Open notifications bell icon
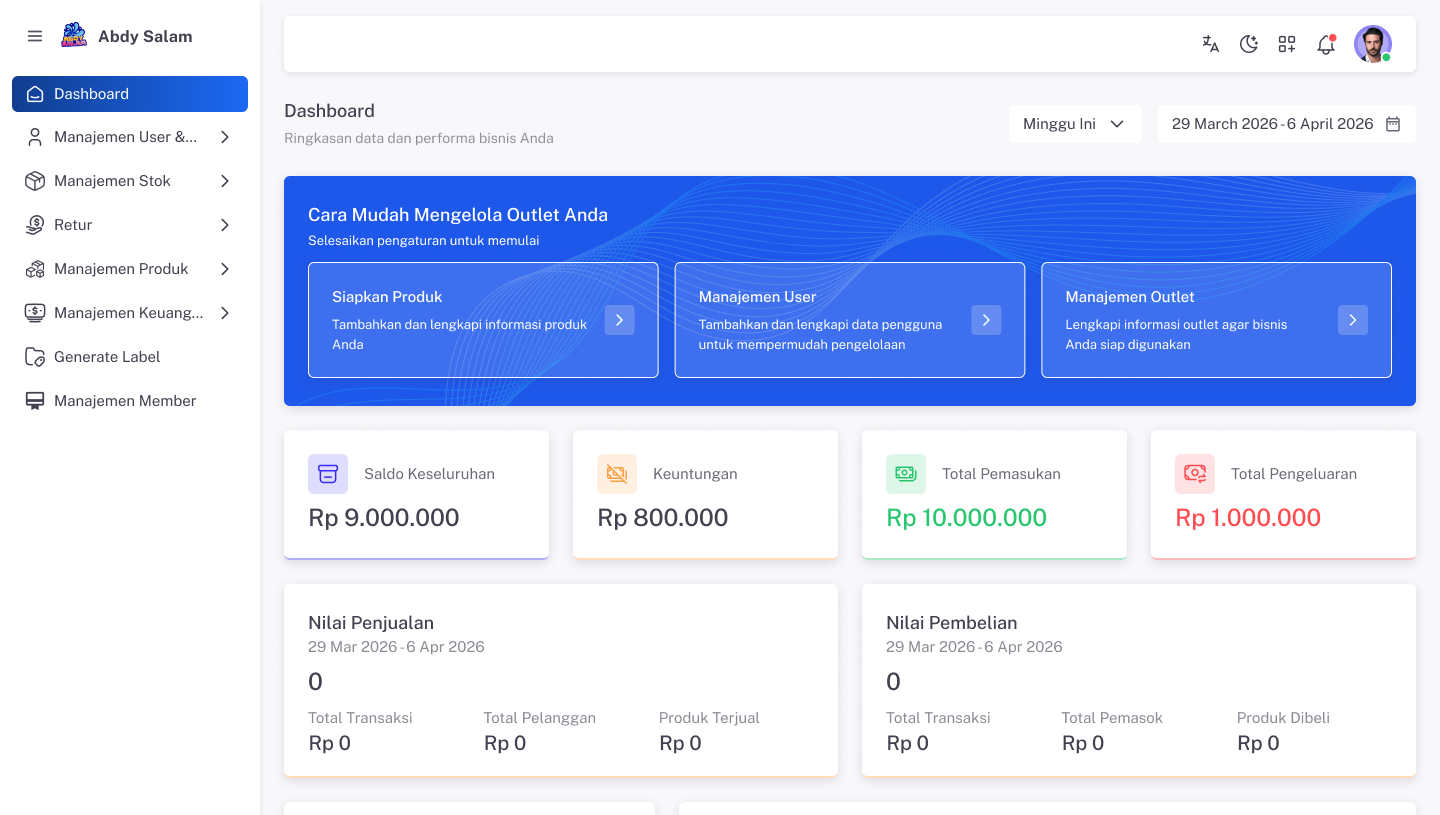This screenshot has width=1440, height=815. point(1326,44)
